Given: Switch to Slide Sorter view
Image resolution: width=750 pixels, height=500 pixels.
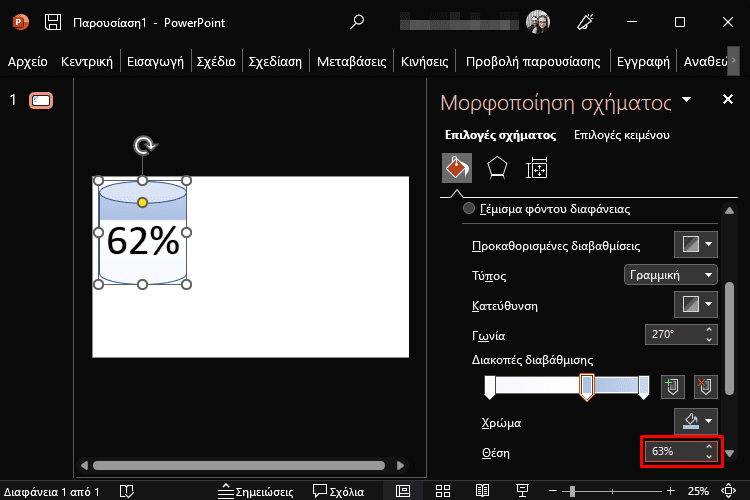Looking at the screenshot, I should (443, 491).
